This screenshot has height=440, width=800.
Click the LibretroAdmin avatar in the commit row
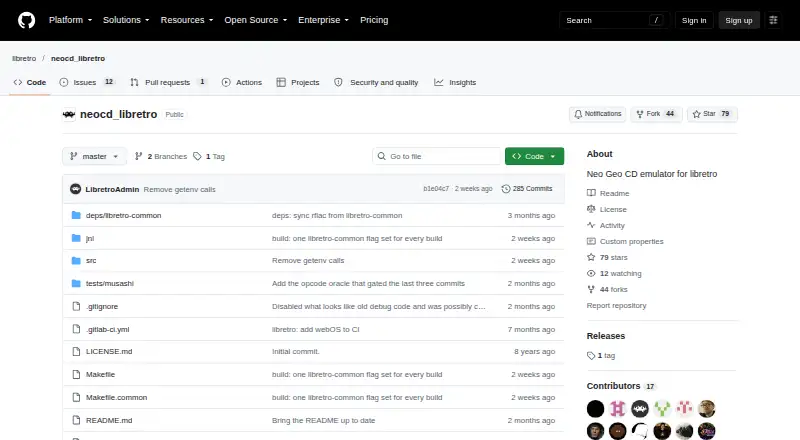(76, 189)
